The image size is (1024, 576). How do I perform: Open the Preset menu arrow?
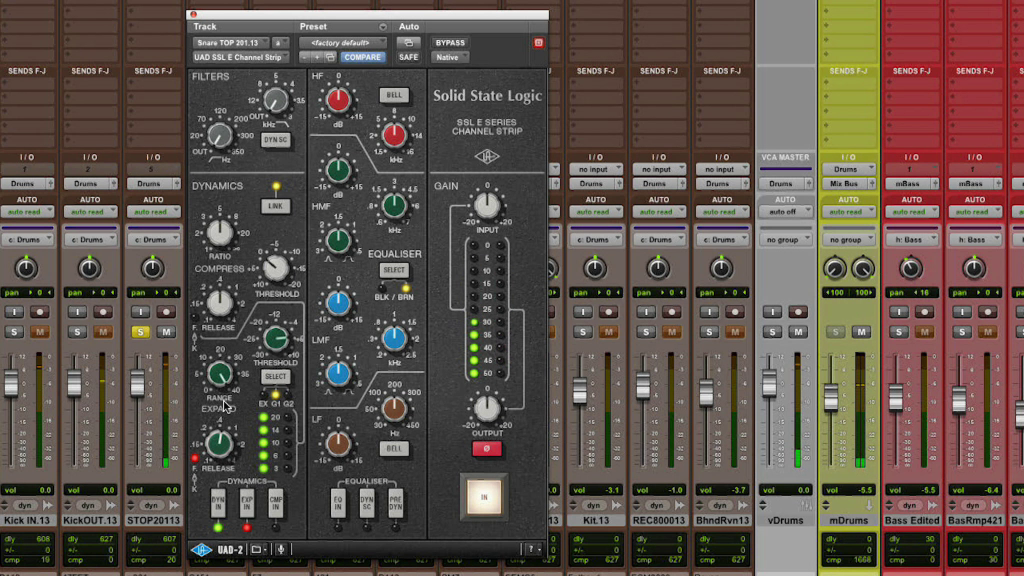coord(382,27)
